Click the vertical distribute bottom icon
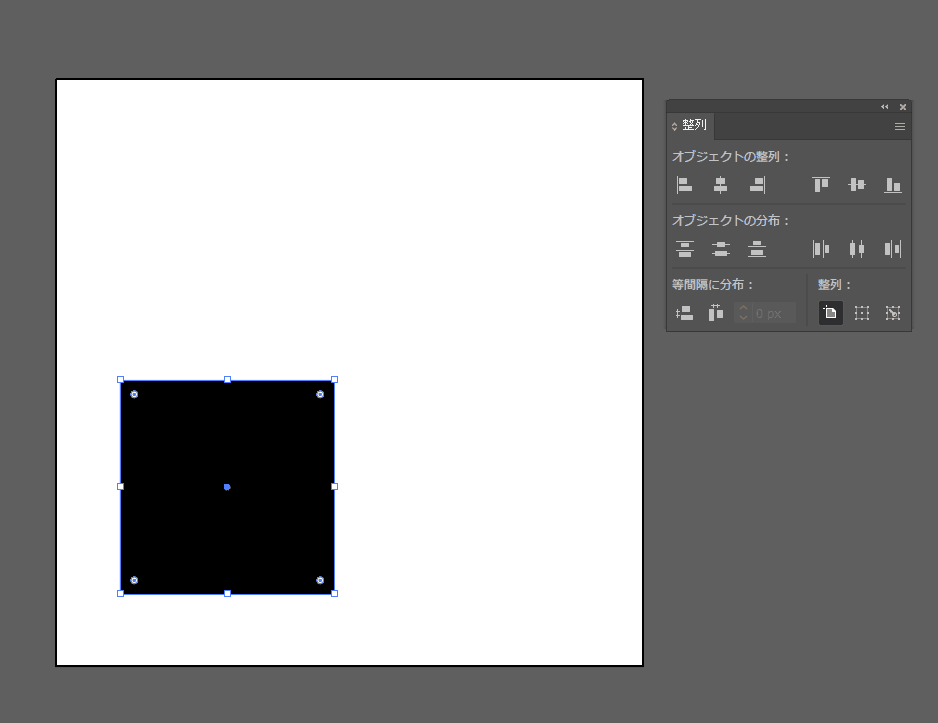938x723 pixels. click(x=757, y=249)
